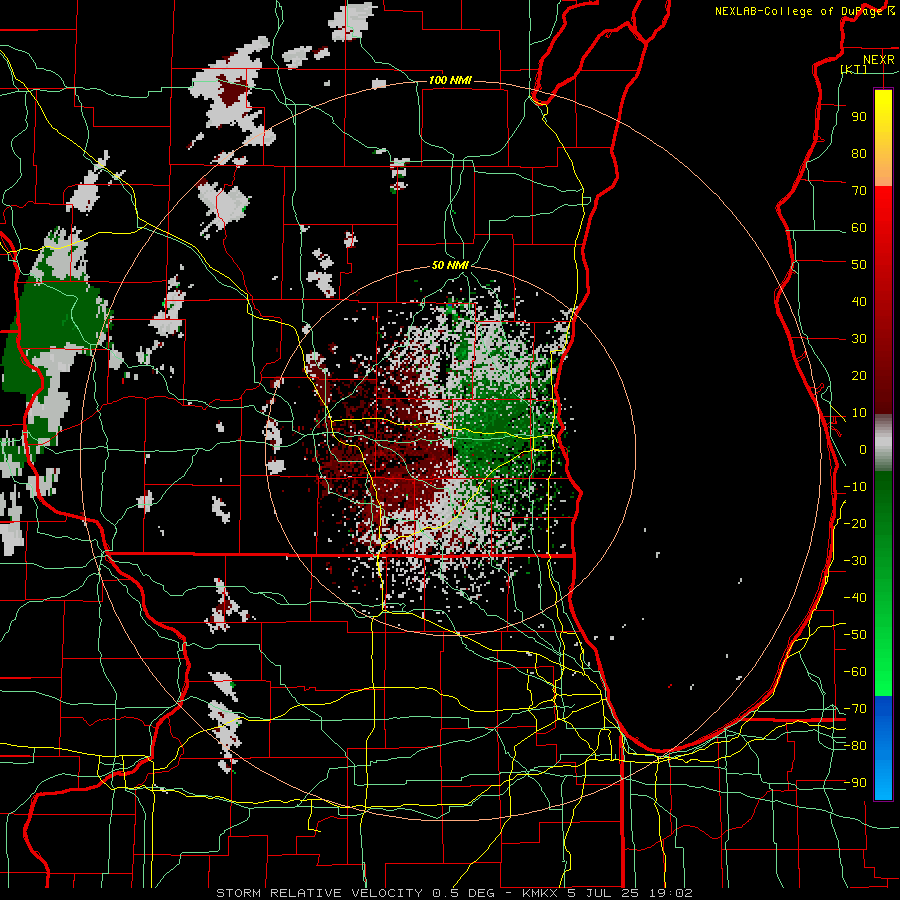Click the blue segment of the color bar
This screenshot has width=900, height=900.
[x=883, y=748]
